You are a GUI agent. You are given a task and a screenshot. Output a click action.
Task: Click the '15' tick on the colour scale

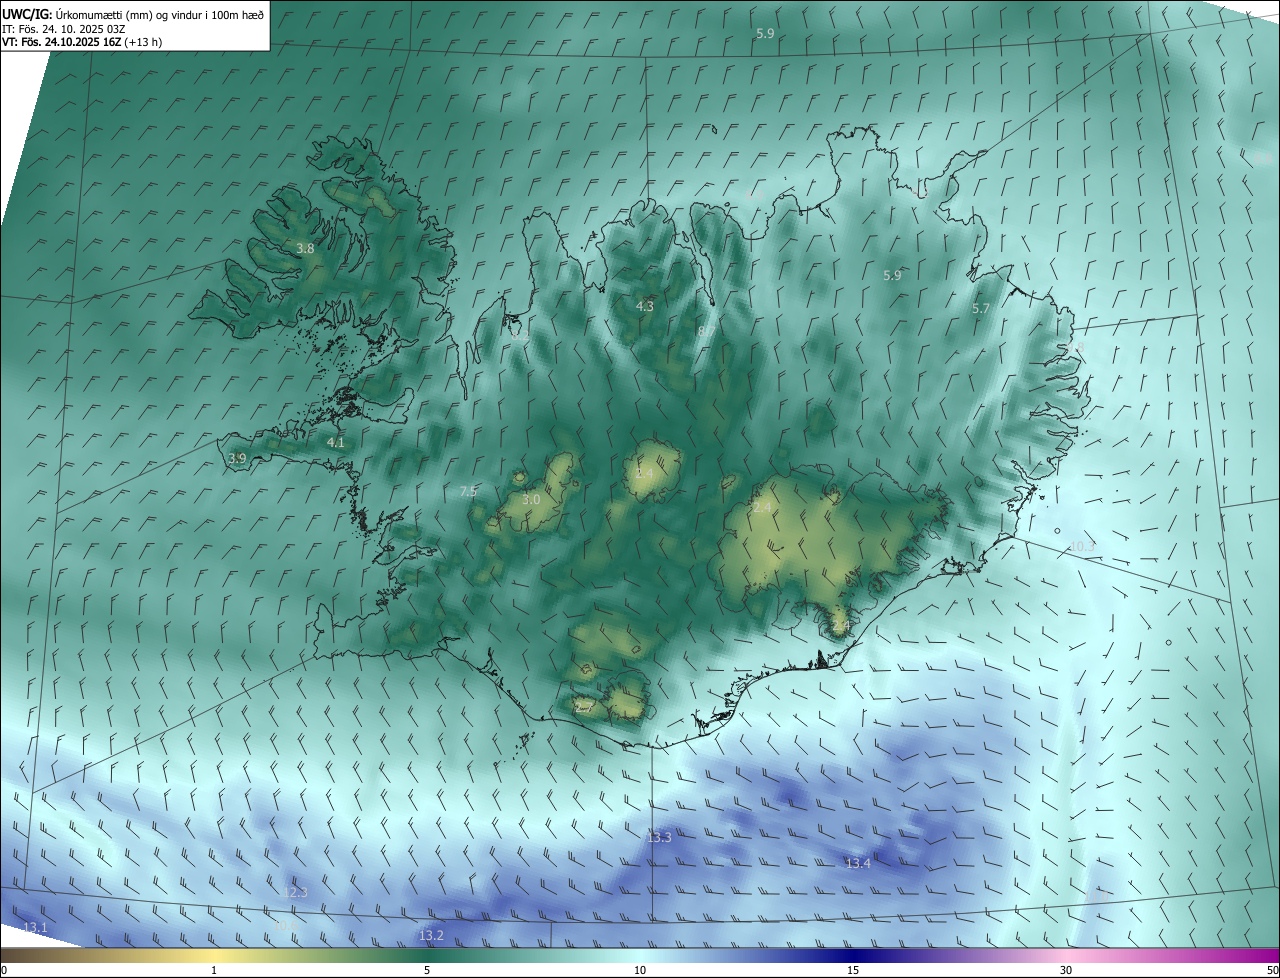853,970
